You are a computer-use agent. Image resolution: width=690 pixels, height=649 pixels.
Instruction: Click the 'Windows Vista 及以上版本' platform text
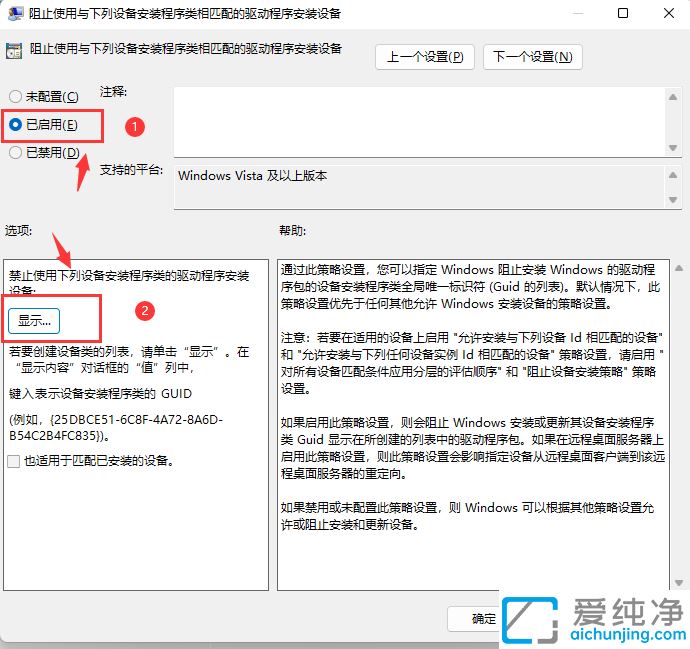(252, 176)
